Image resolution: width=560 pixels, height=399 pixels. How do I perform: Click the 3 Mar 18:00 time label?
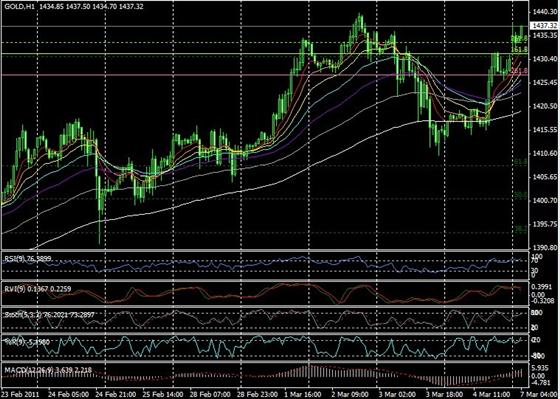coord(446,394)
